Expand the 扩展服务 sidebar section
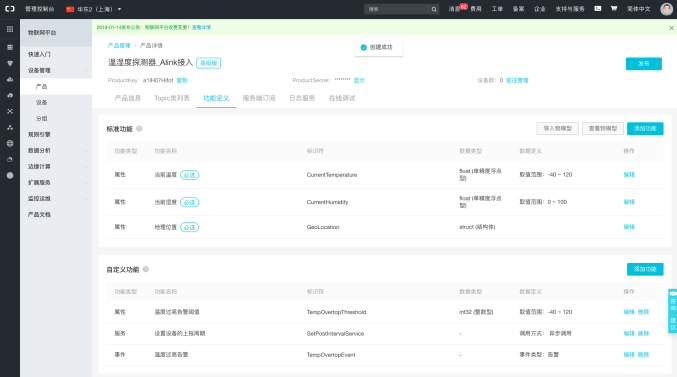677x377 pixels. coord(85,183)
